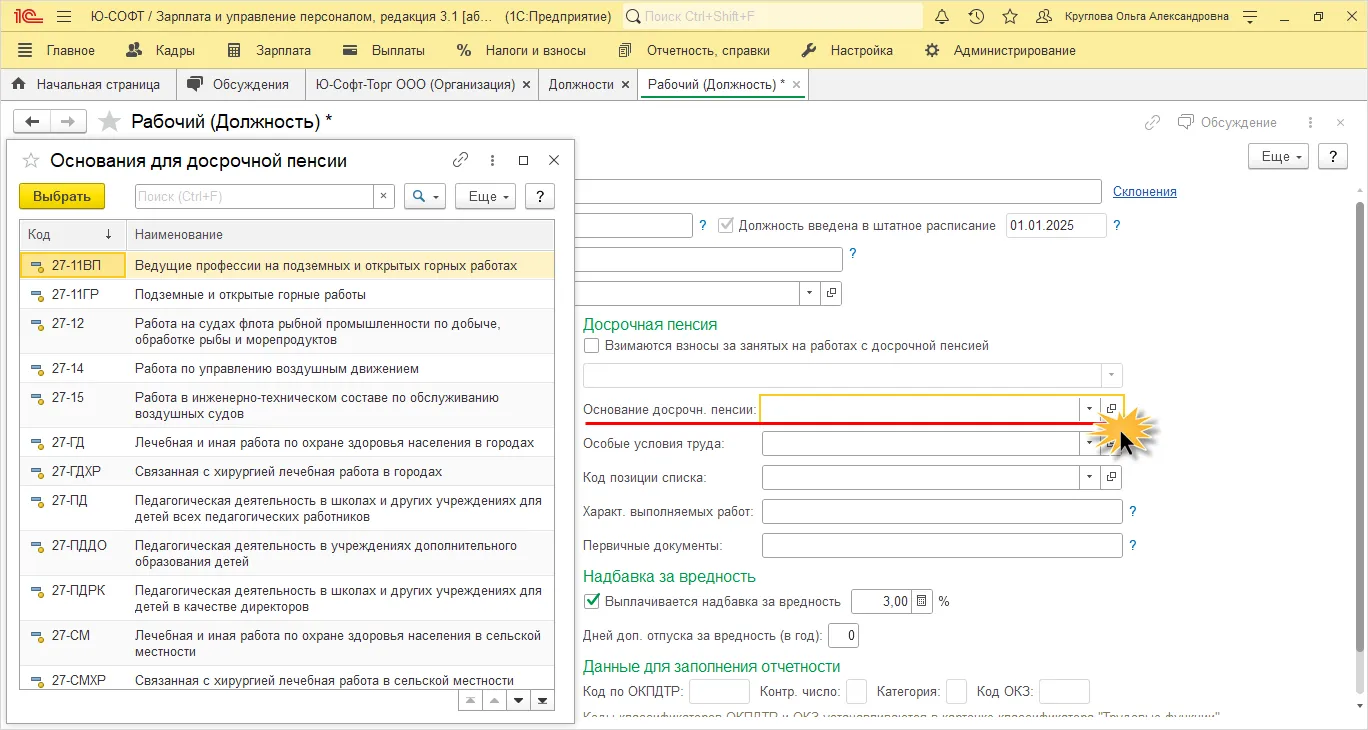Sort by the Код column header
Viewport: 1368px width, 730px height.
tap(72, 234)
